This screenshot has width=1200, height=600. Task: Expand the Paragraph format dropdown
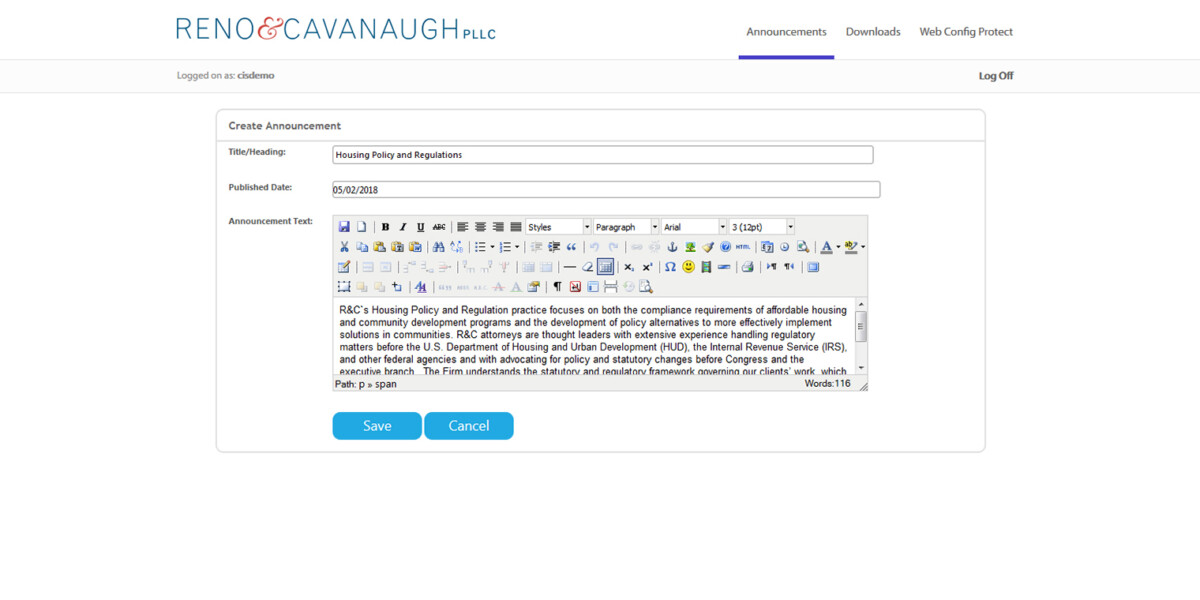[x=626, y=227]
